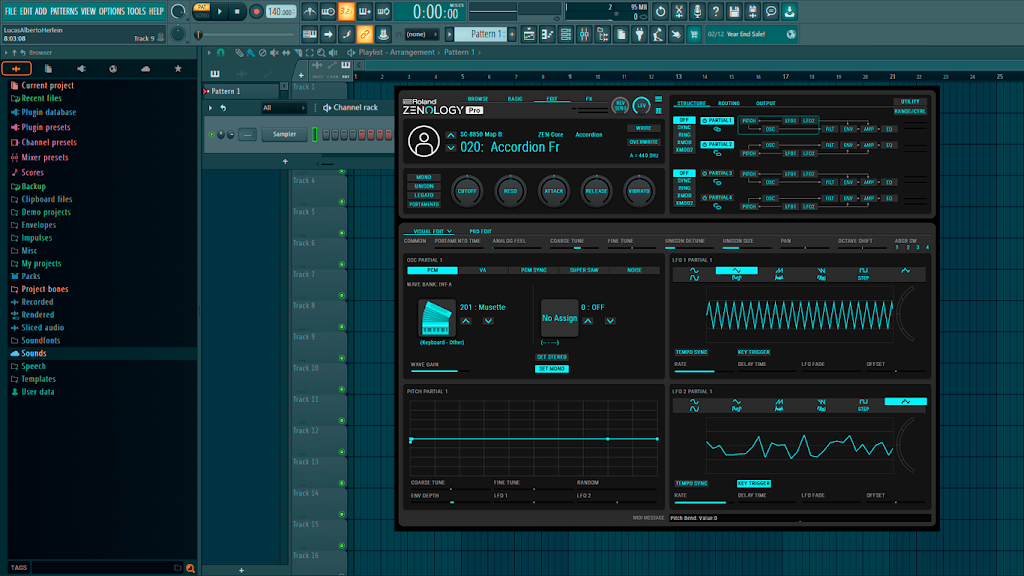Image resolution: width=1024 pixels, height=576 pixels.
Task: Click the Sampler channel button
Action: 284,135
